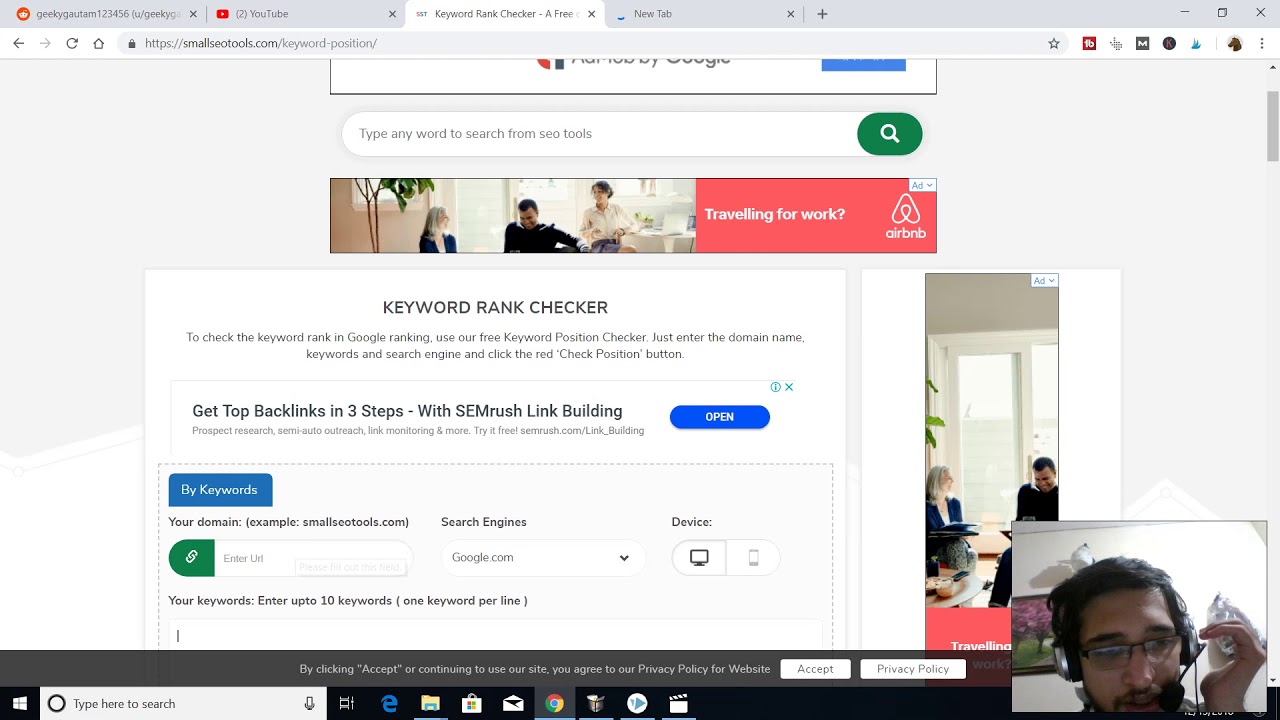Expand the Airbnb banner Ad options
This screenshot has height=720, width=1280.
click(922, 185)
